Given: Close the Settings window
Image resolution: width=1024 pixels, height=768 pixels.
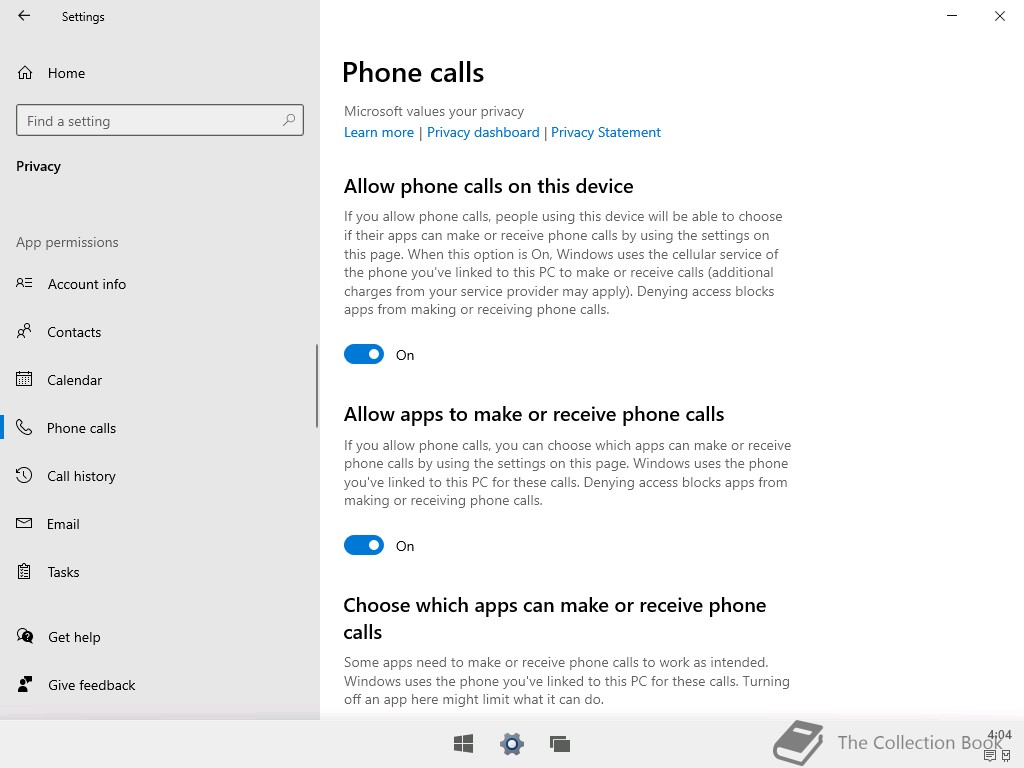Looking at the screenshot, I should pyautogui.click(x=1000, y=16).
